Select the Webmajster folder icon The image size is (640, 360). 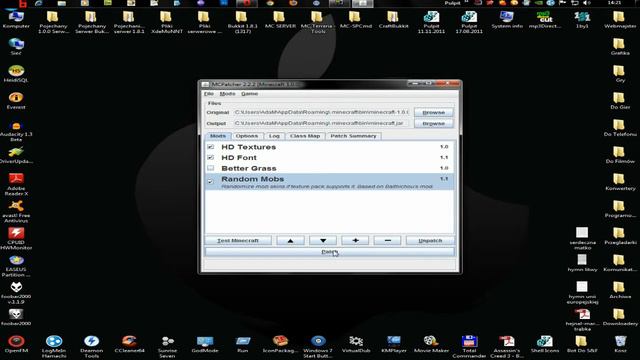[x=620, y=20]
